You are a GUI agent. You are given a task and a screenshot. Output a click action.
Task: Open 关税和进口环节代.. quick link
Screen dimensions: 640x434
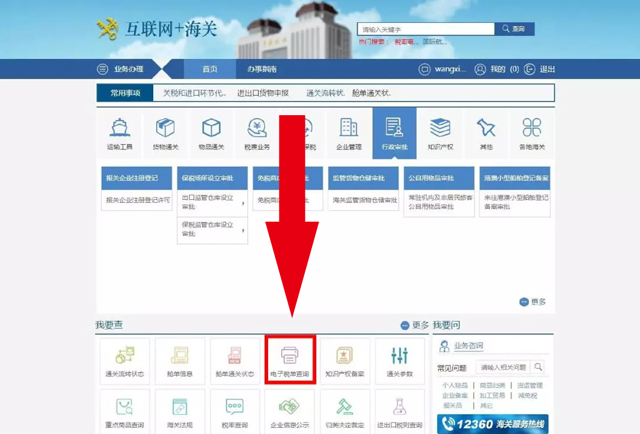194,93
